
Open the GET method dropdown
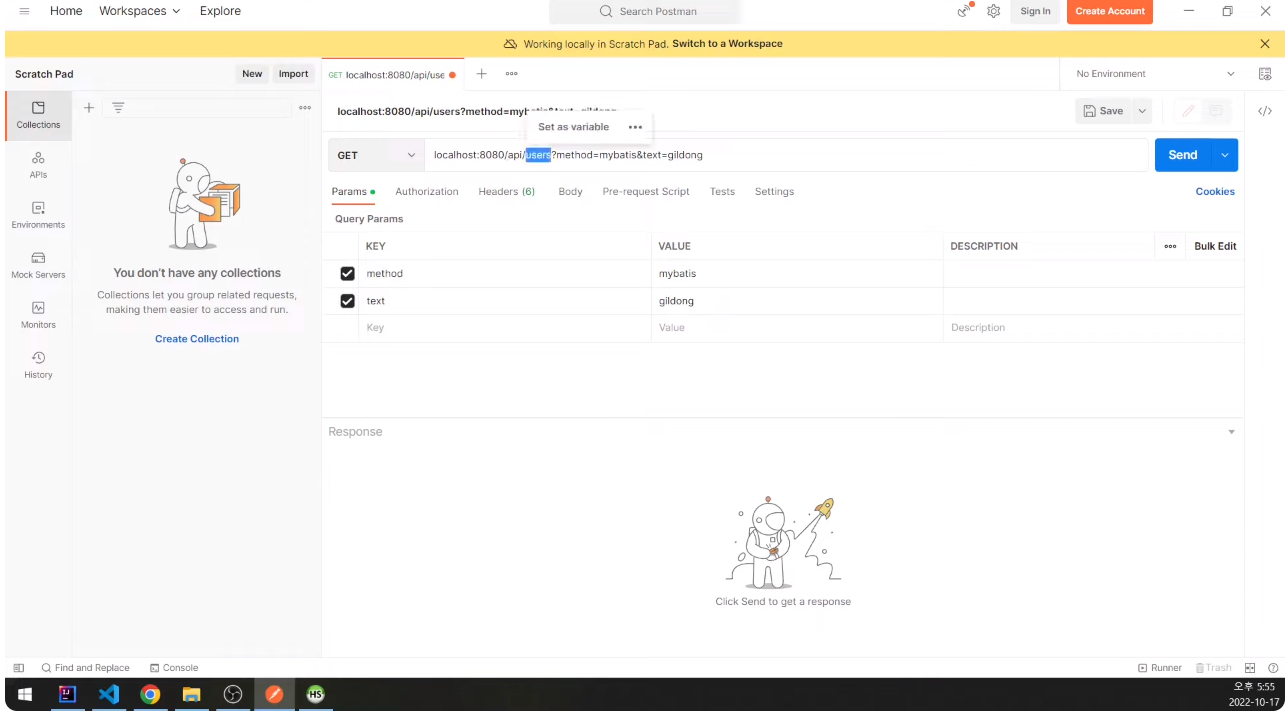tap(376, 155)
